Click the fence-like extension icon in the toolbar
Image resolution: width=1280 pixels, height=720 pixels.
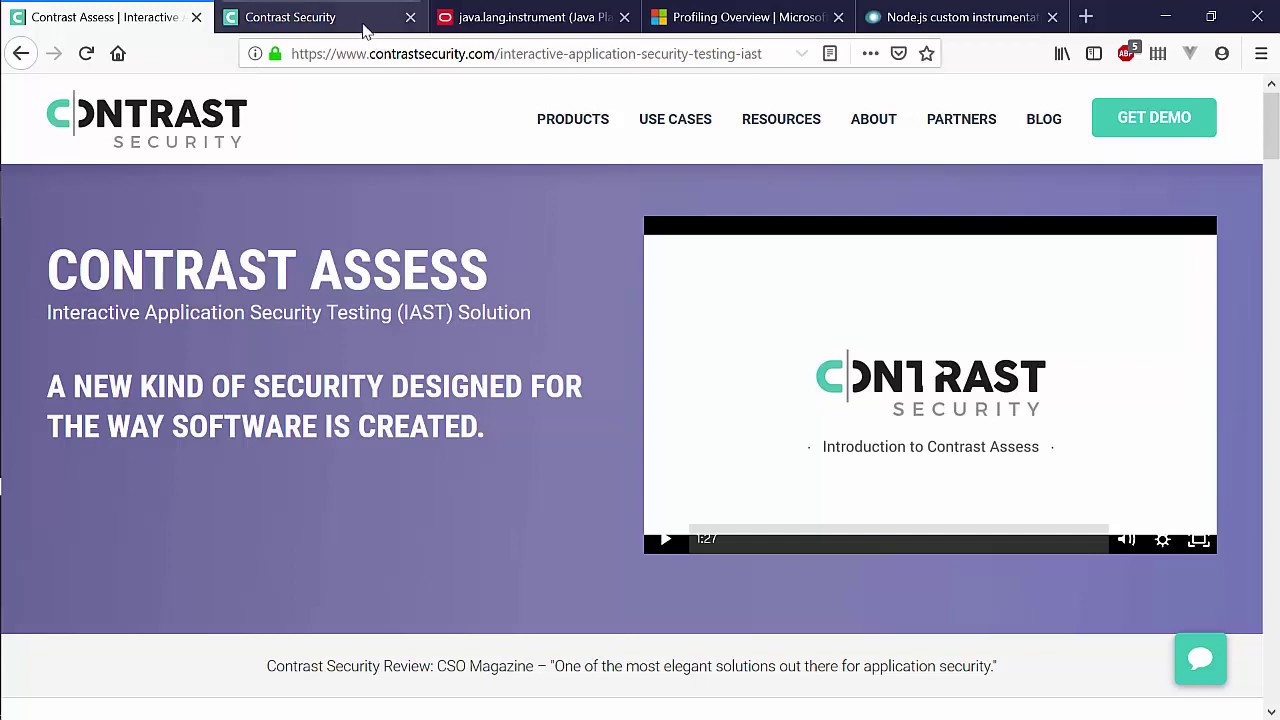coord(1158,54)
